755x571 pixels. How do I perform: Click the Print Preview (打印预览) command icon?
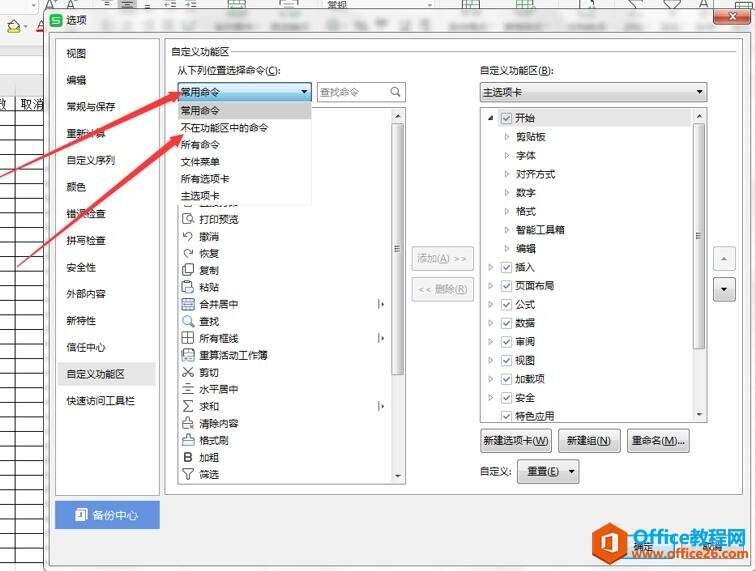point(188,219)
